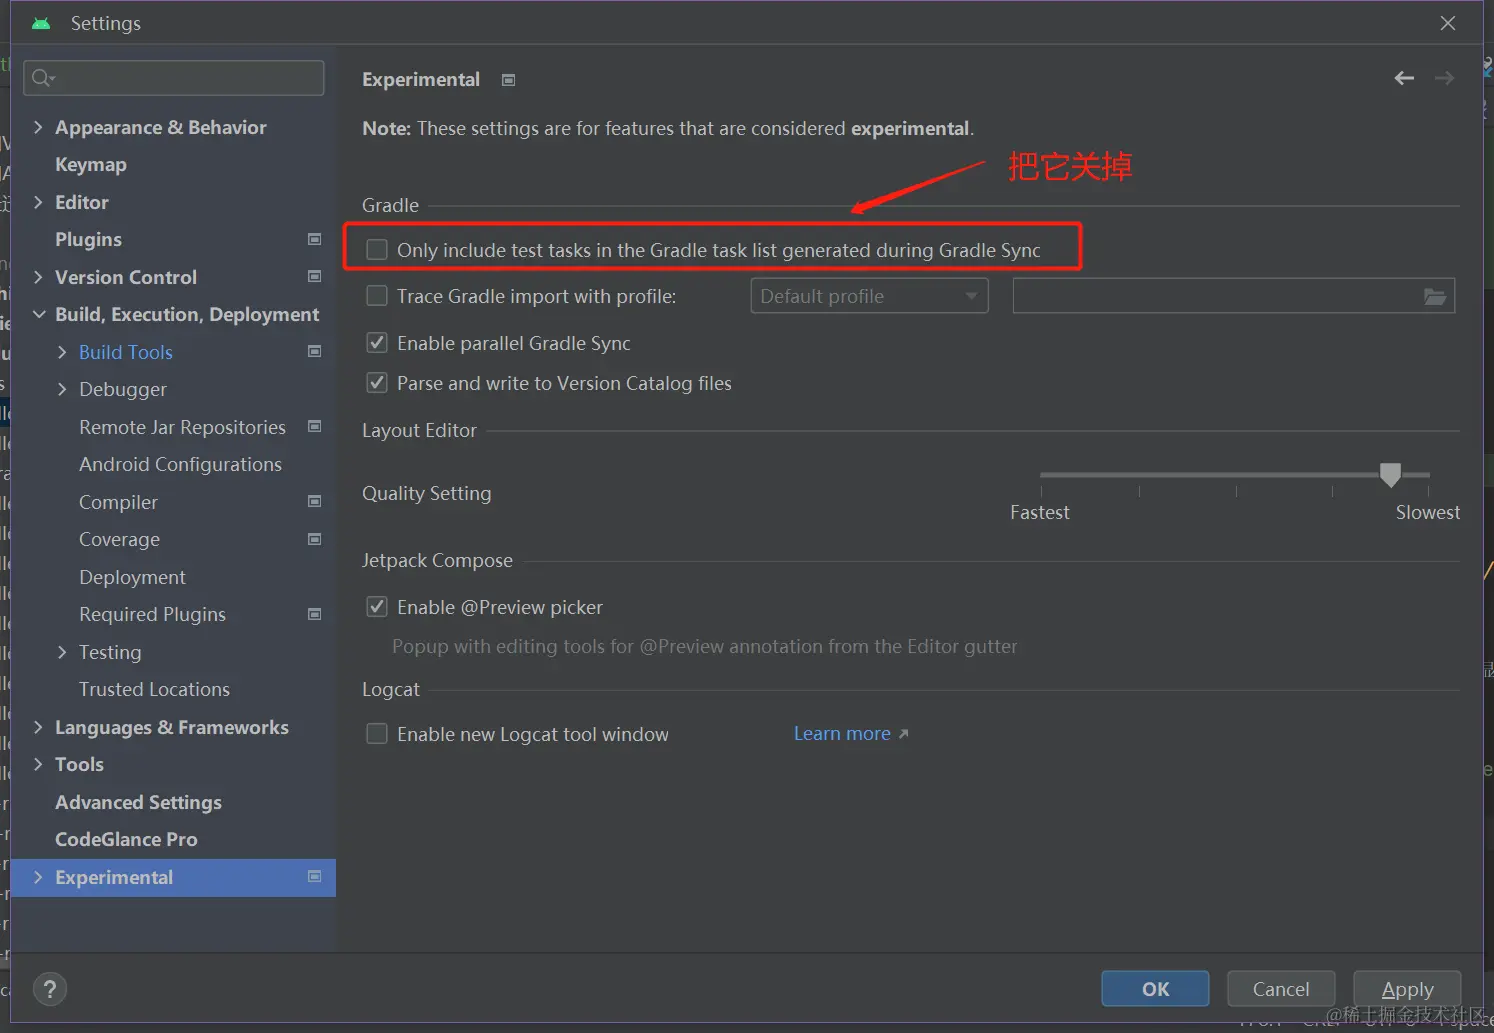Viewport: 1494px width, 1033px height.
Task: Open CodeGlance Pro settings
Action: [126, 840]
